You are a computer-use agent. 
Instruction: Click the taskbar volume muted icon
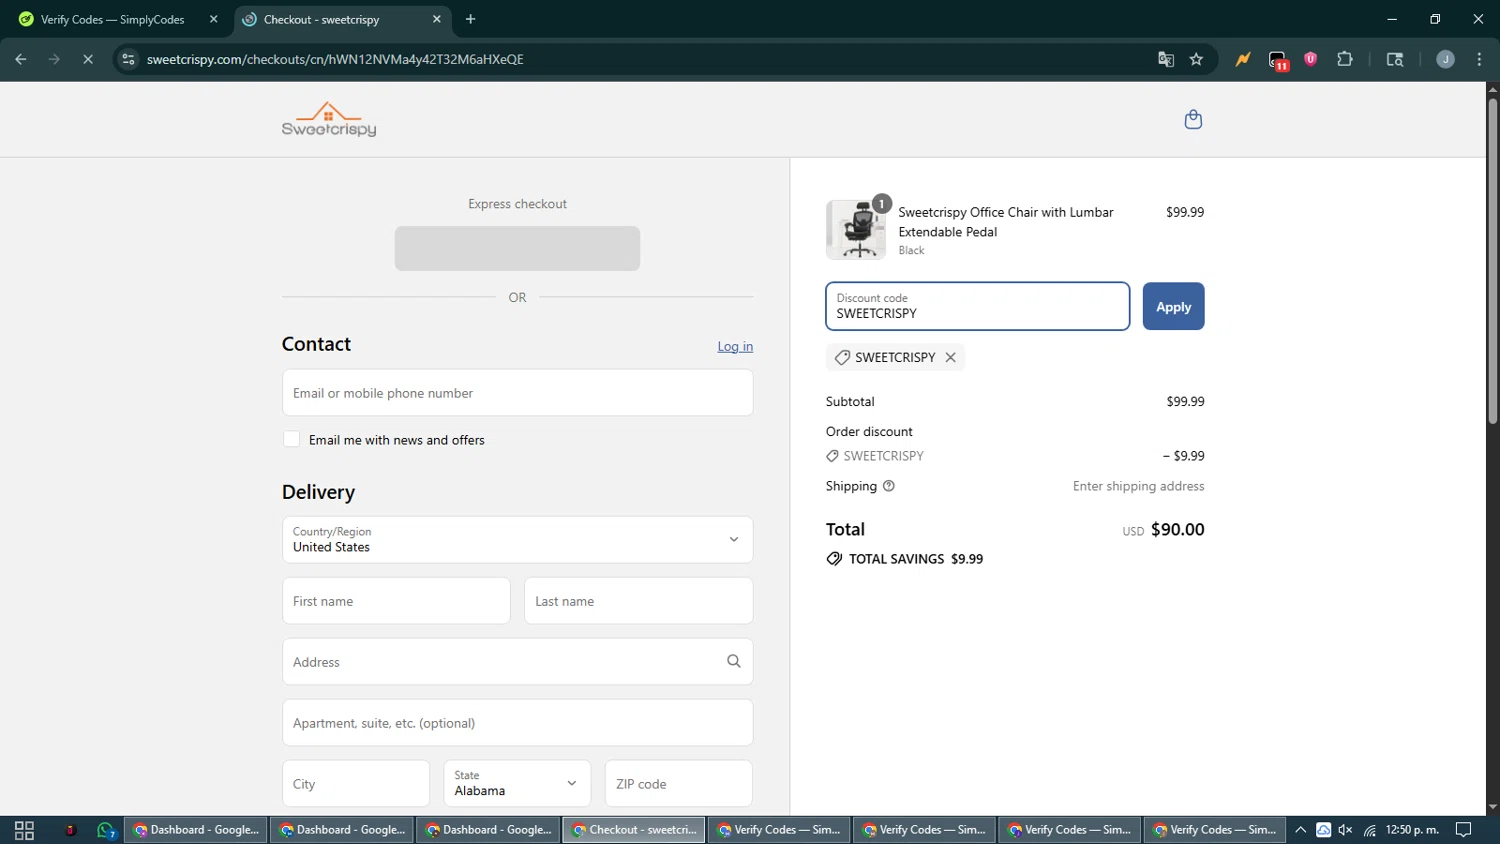pos(1345,830)
